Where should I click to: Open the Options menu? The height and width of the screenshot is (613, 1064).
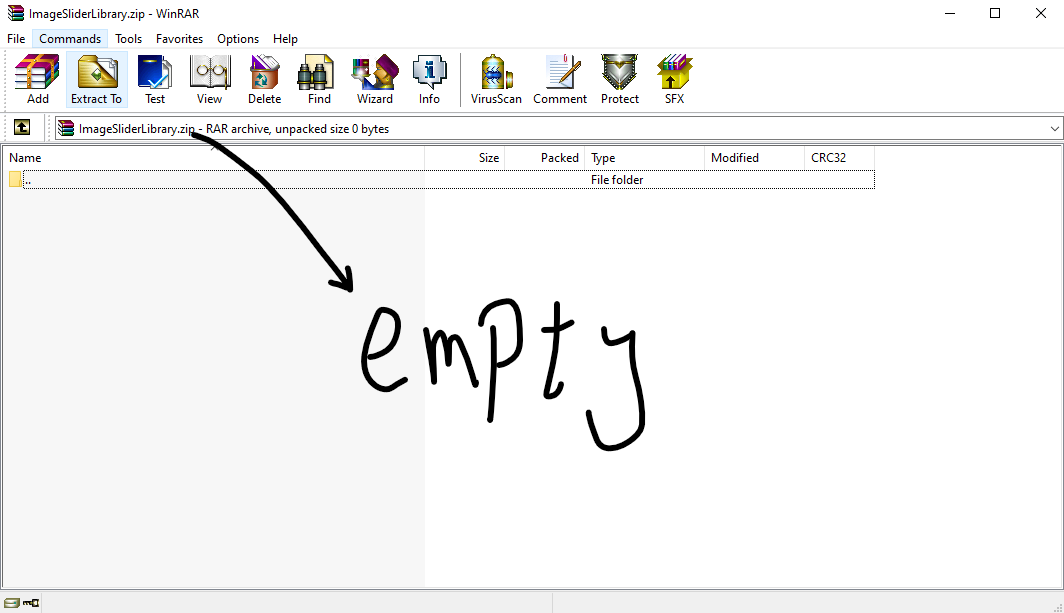click(x=238, y=39)
